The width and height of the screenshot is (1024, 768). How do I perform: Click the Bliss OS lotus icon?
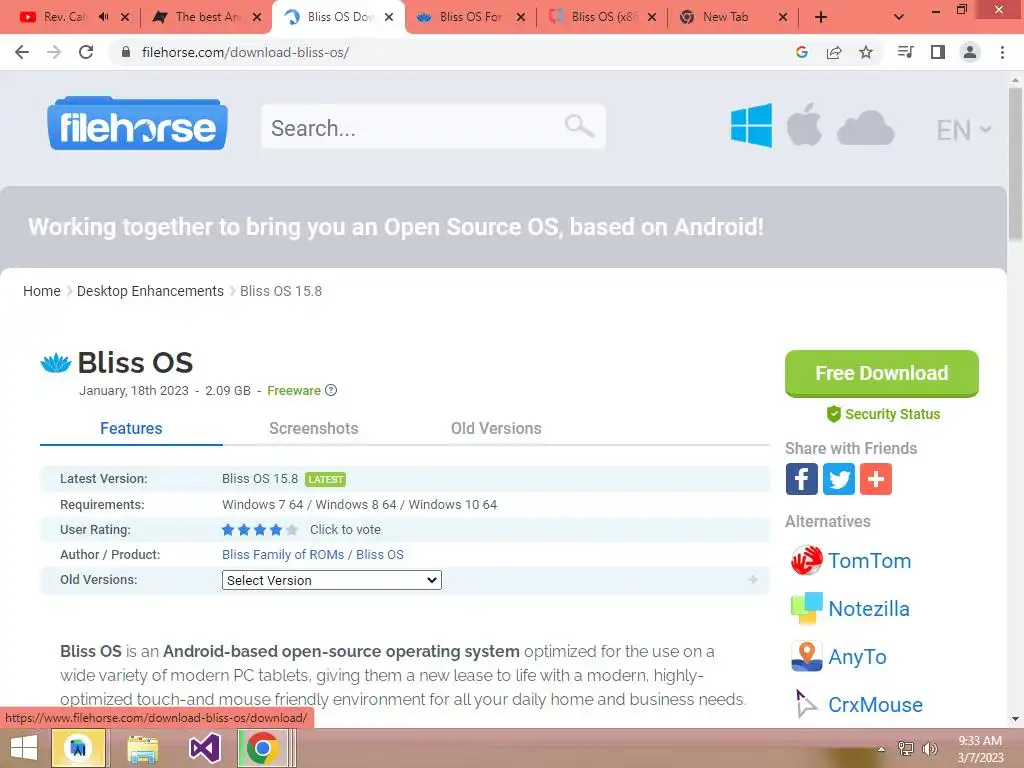coord(56,362)
